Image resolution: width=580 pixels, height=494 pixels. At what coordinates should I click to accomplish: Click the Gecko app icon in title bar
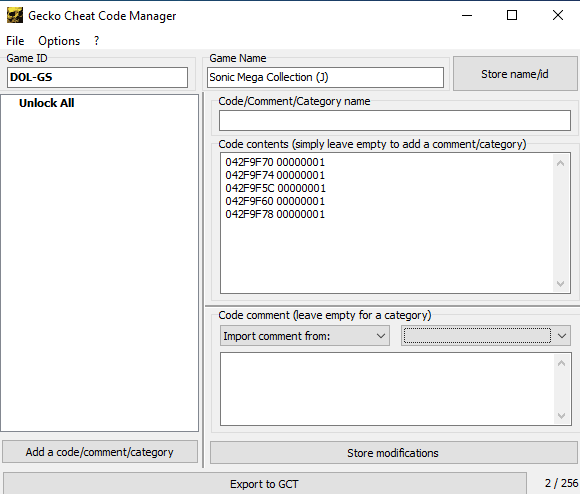pos(15,16)
